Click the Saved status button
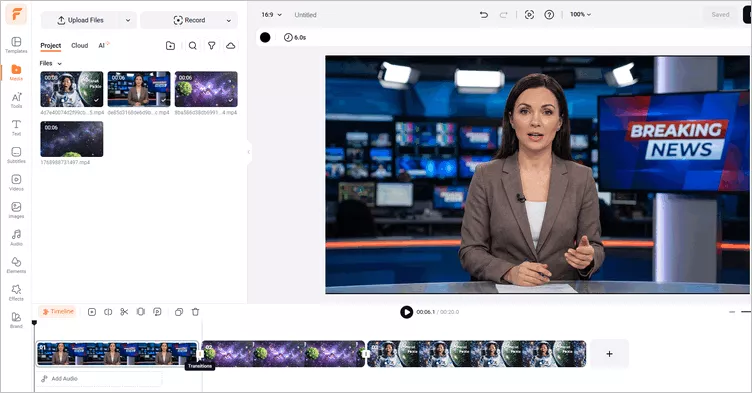752x393 pixels. tap(720, 15)
